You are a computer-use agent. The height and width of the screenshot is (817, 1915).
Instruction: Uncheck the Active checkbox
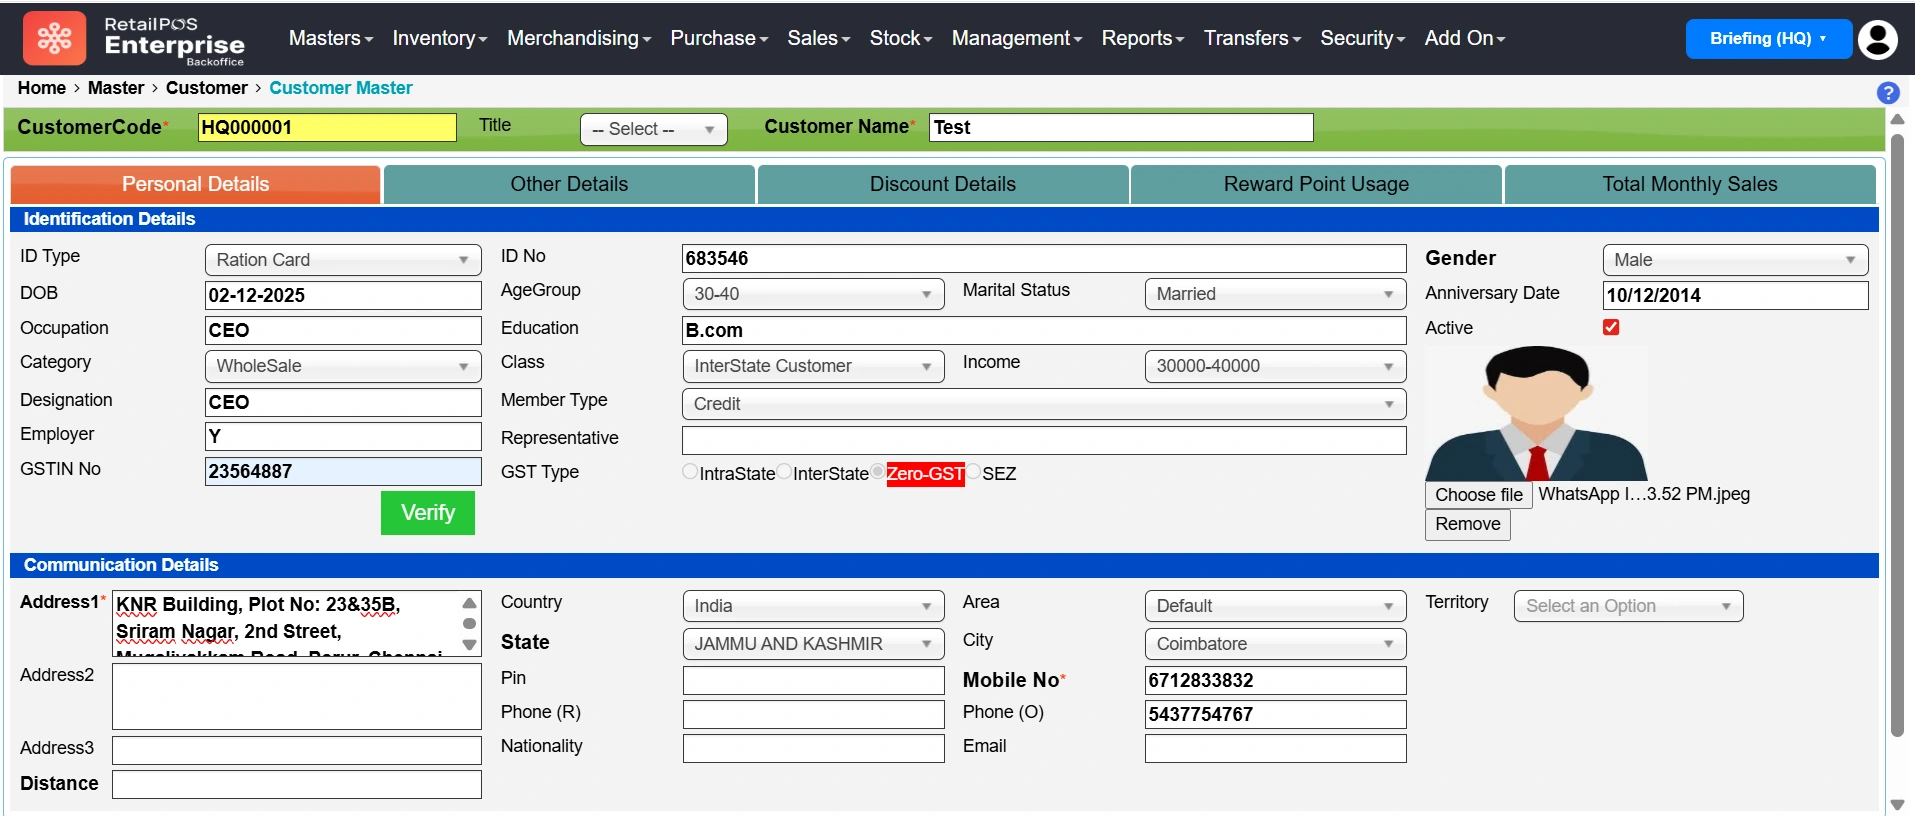1610,327
